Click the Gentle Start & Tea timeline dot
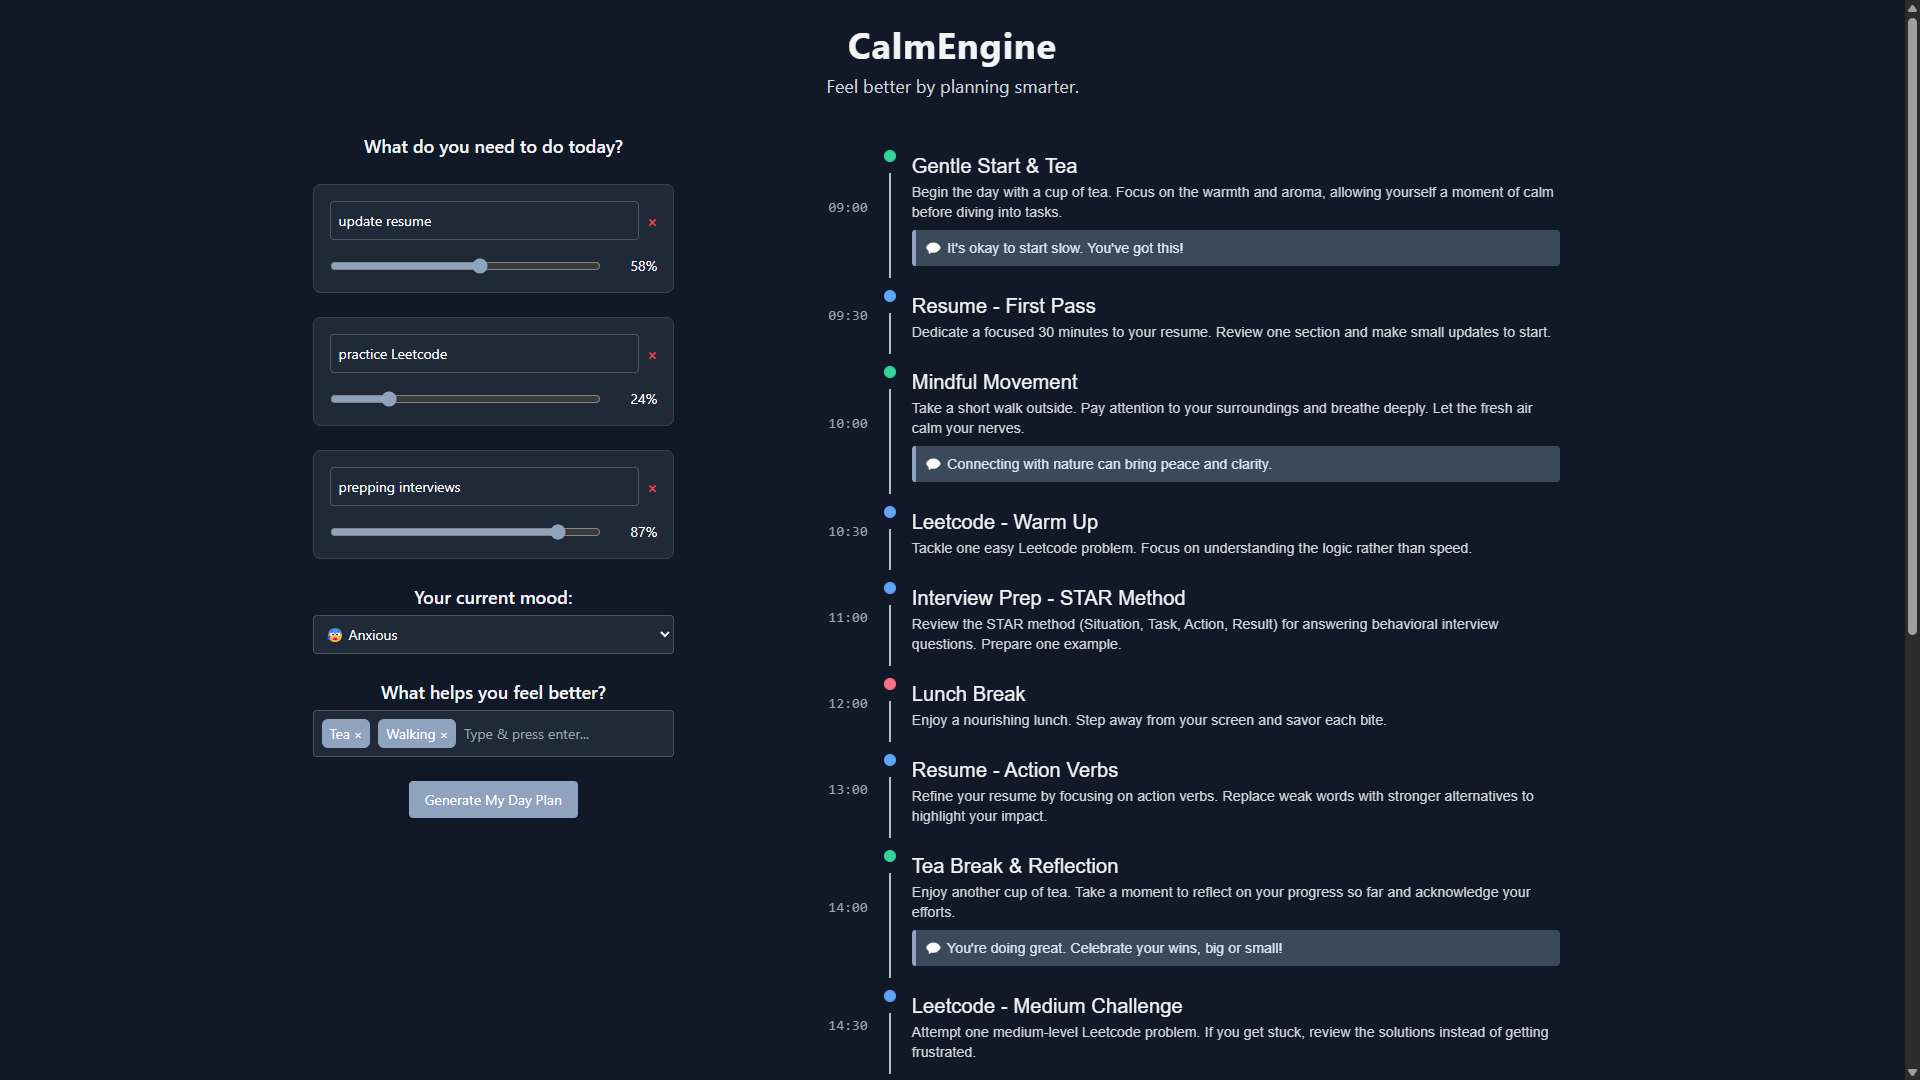This screenshot has width=1920, height=1080. click(x=890, y=156)
